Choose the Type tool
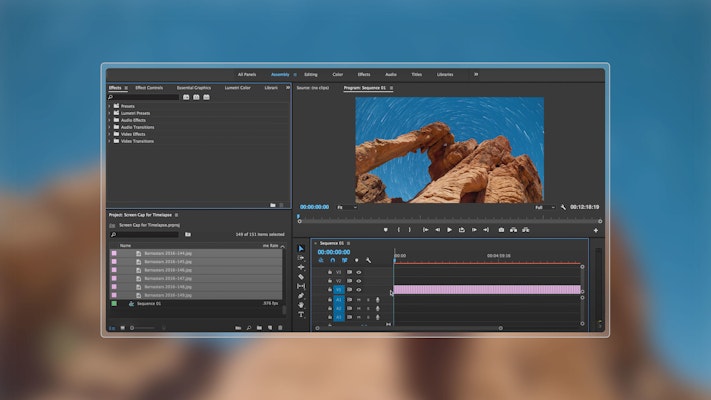Image resolution: width=711 pixels, height=400 pixels. 301,314
